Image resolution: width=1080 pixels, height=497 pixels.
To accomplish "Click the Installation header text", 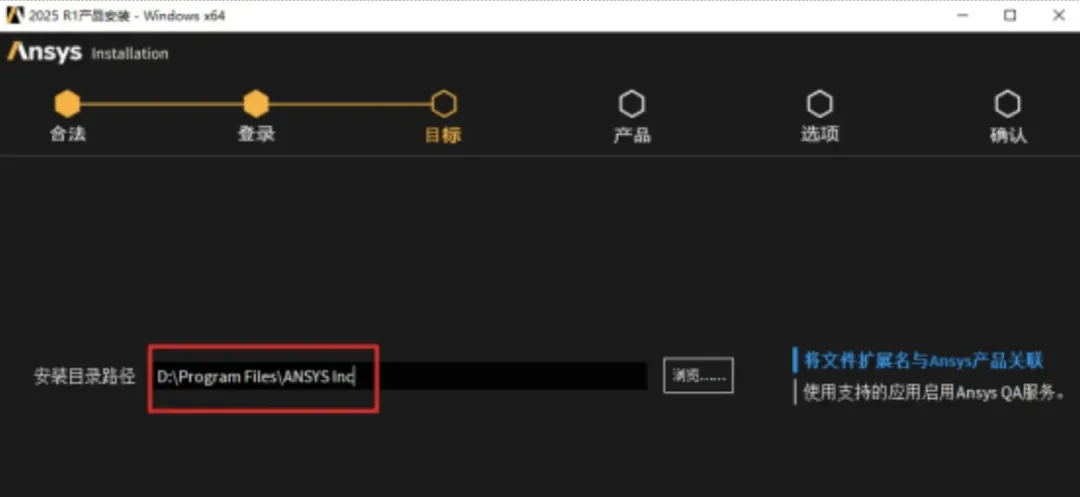I will [129, 54].
